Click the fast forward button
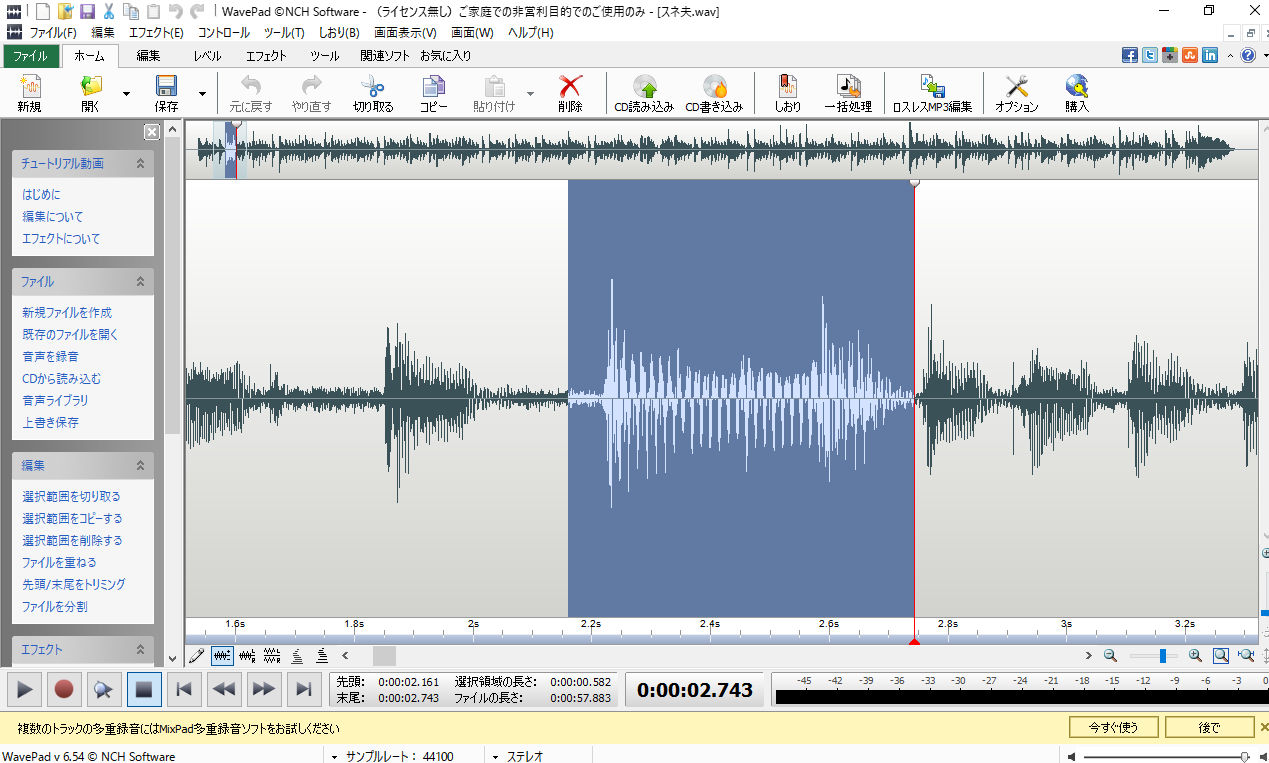The height and width of the screenshot is (763, 1269). [263, 688]
